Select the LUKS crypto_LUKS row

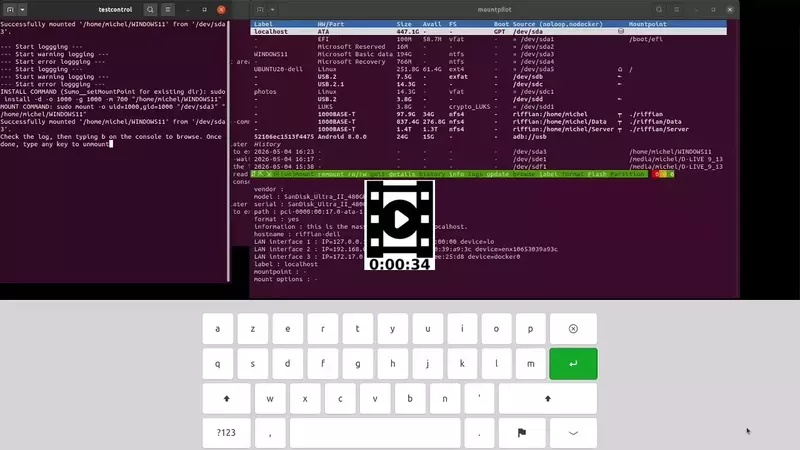488,107
